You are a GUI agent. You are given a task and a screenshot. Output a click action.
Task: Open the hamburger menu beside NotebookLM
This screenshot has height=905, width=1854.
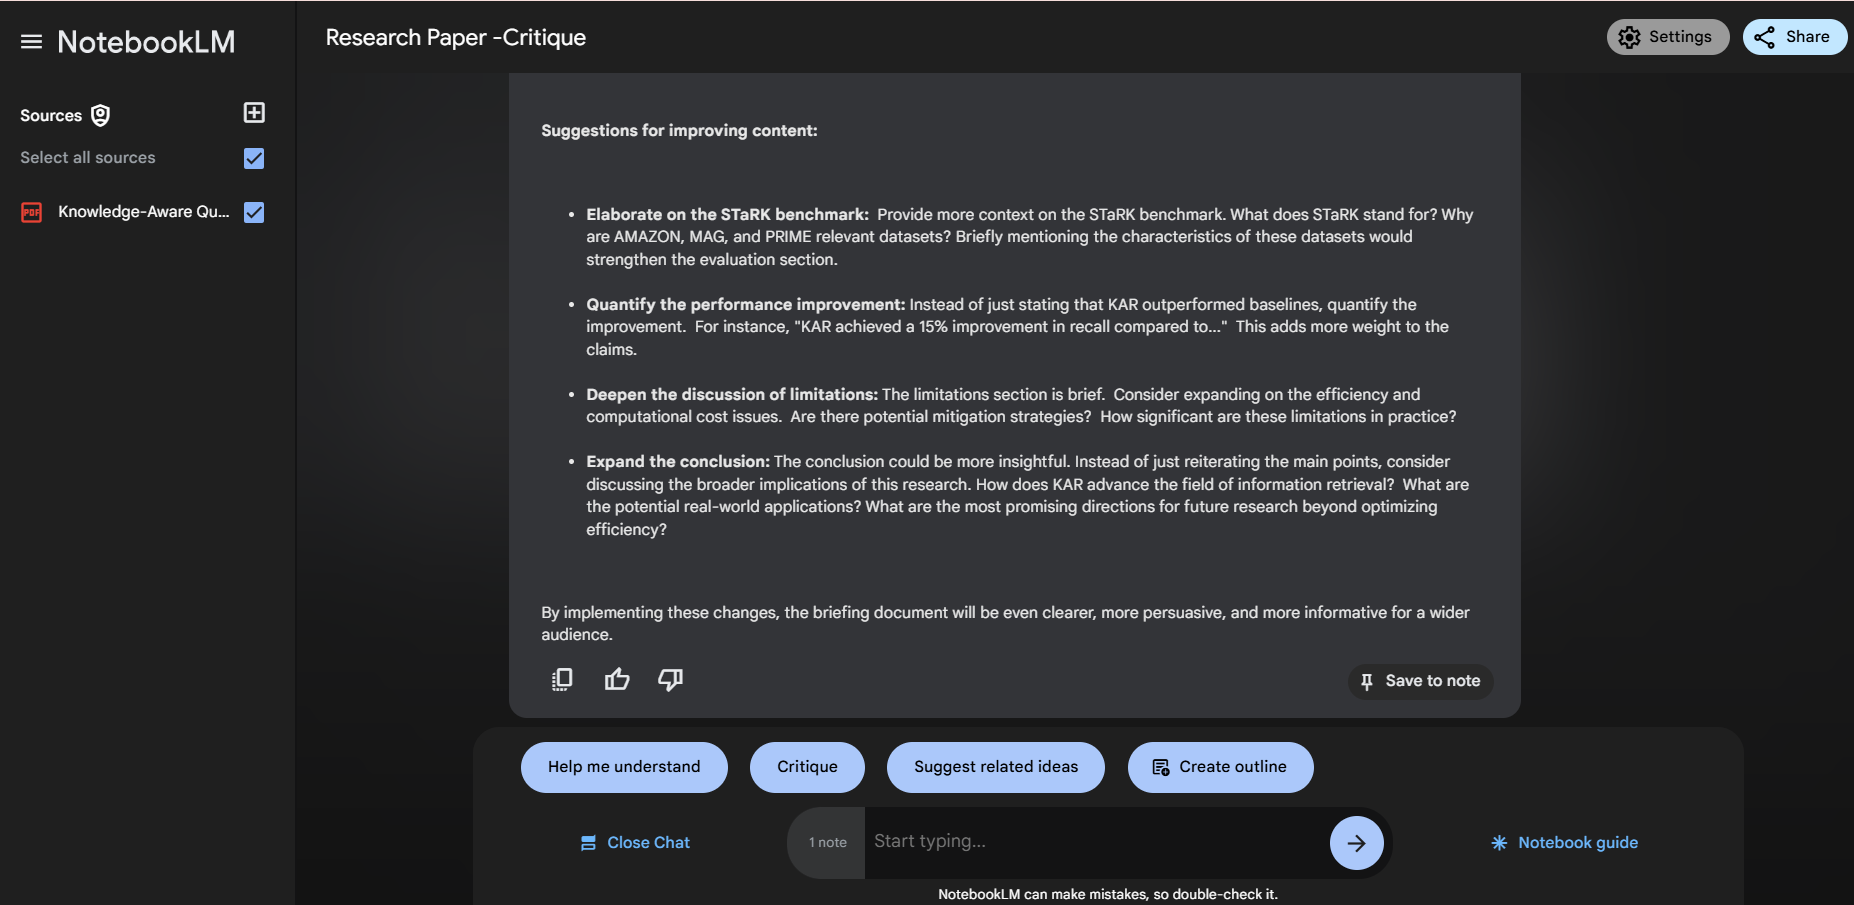[x=31, y=42]
